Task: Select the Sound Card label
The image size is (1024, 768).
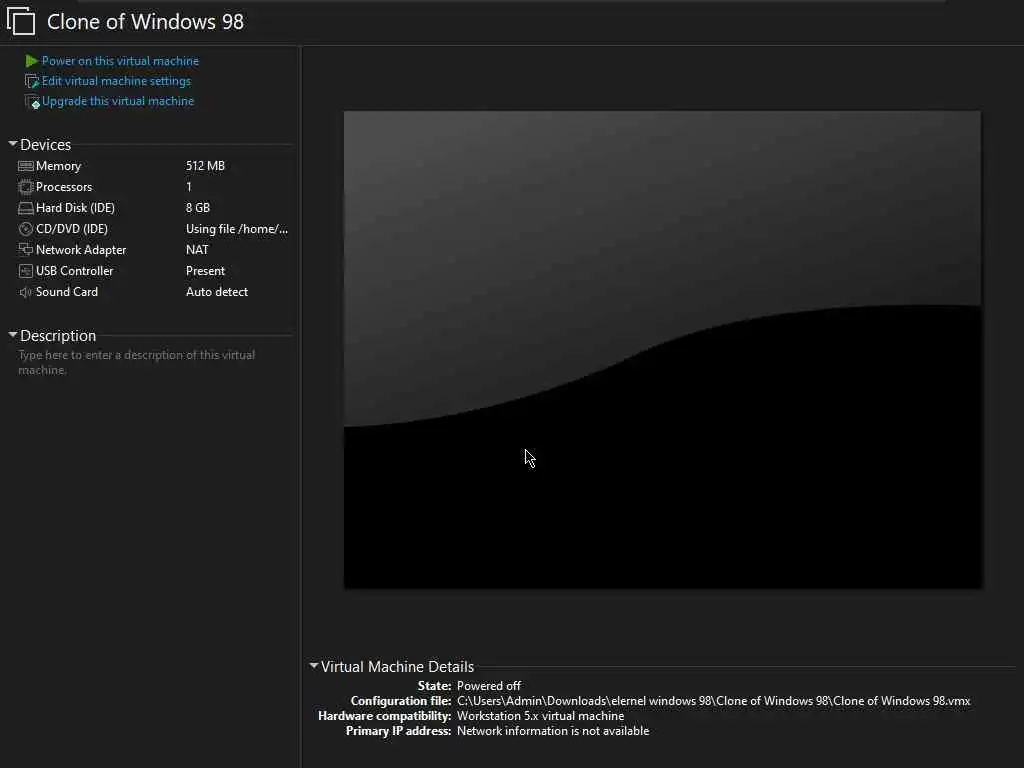Action: [x=67, y=292]
